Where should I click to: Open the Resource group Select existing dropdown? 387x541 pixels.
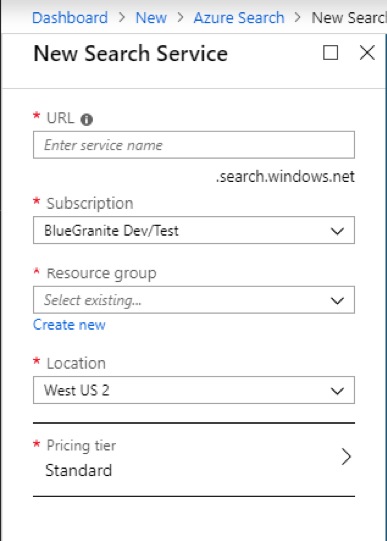(194, 300)
